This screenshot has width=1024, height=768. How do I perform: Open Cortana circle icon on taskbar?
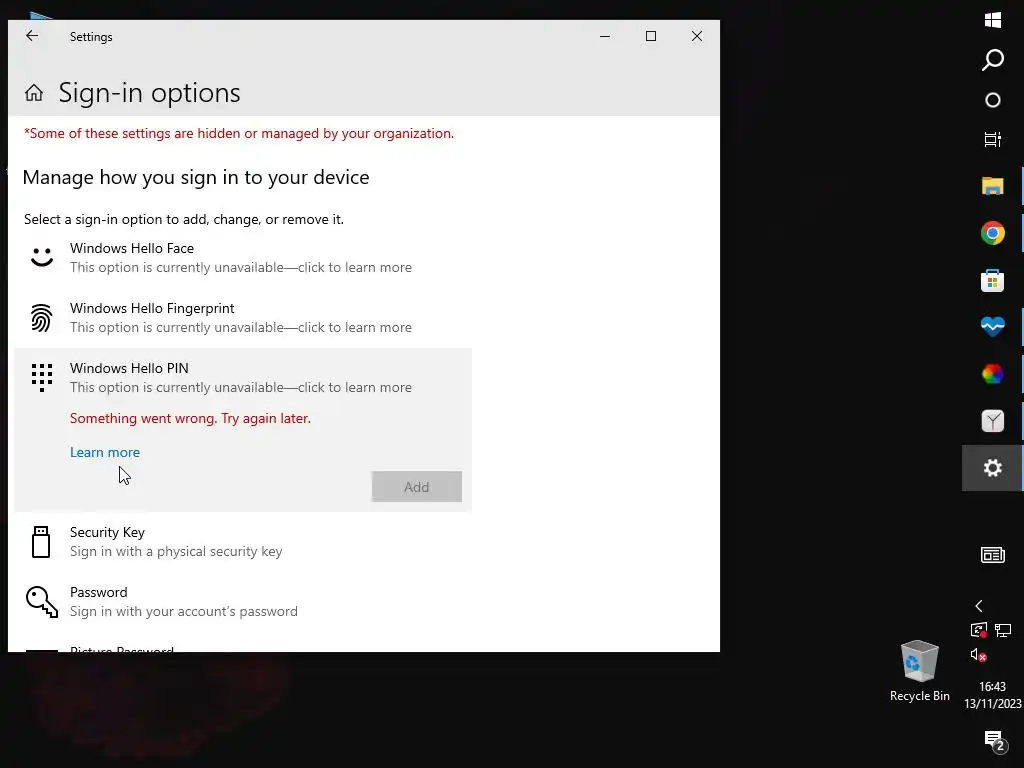coord(993,100)
